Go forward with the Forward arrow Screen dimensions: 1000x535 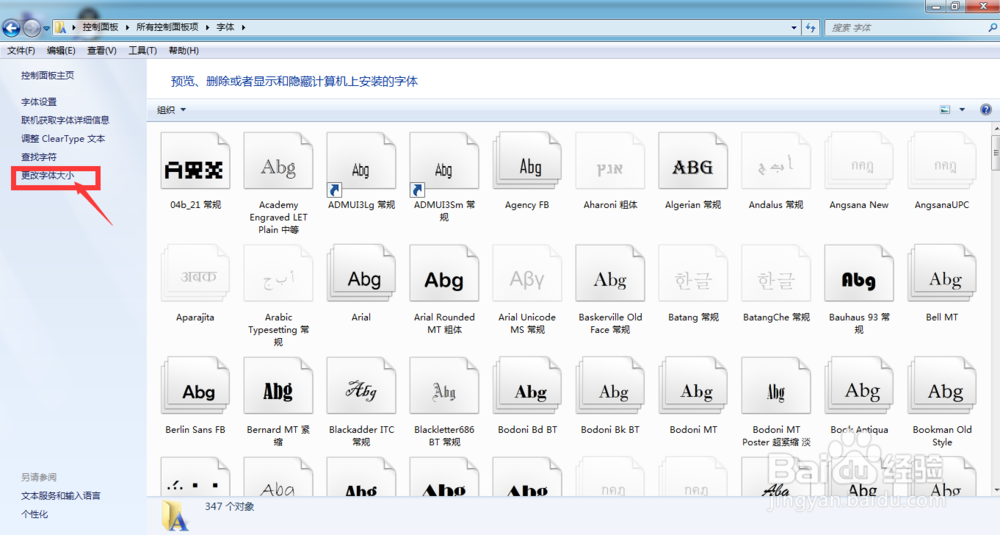31,27
